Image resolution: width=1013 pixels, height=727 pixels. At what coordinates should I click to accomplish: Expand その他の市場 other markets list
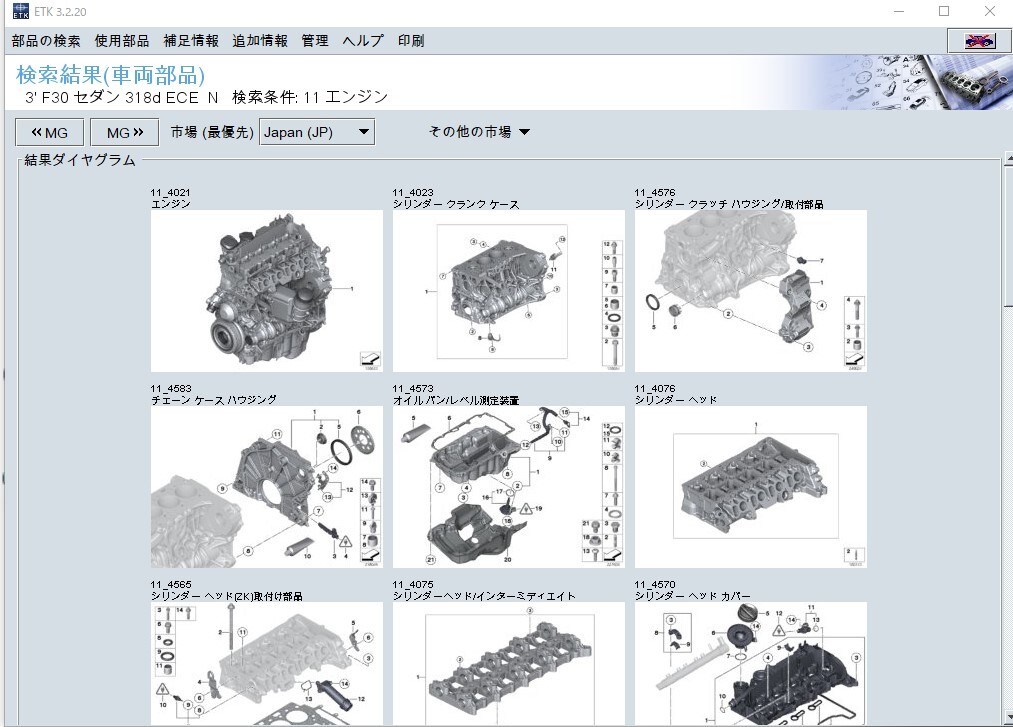(479, 132)
